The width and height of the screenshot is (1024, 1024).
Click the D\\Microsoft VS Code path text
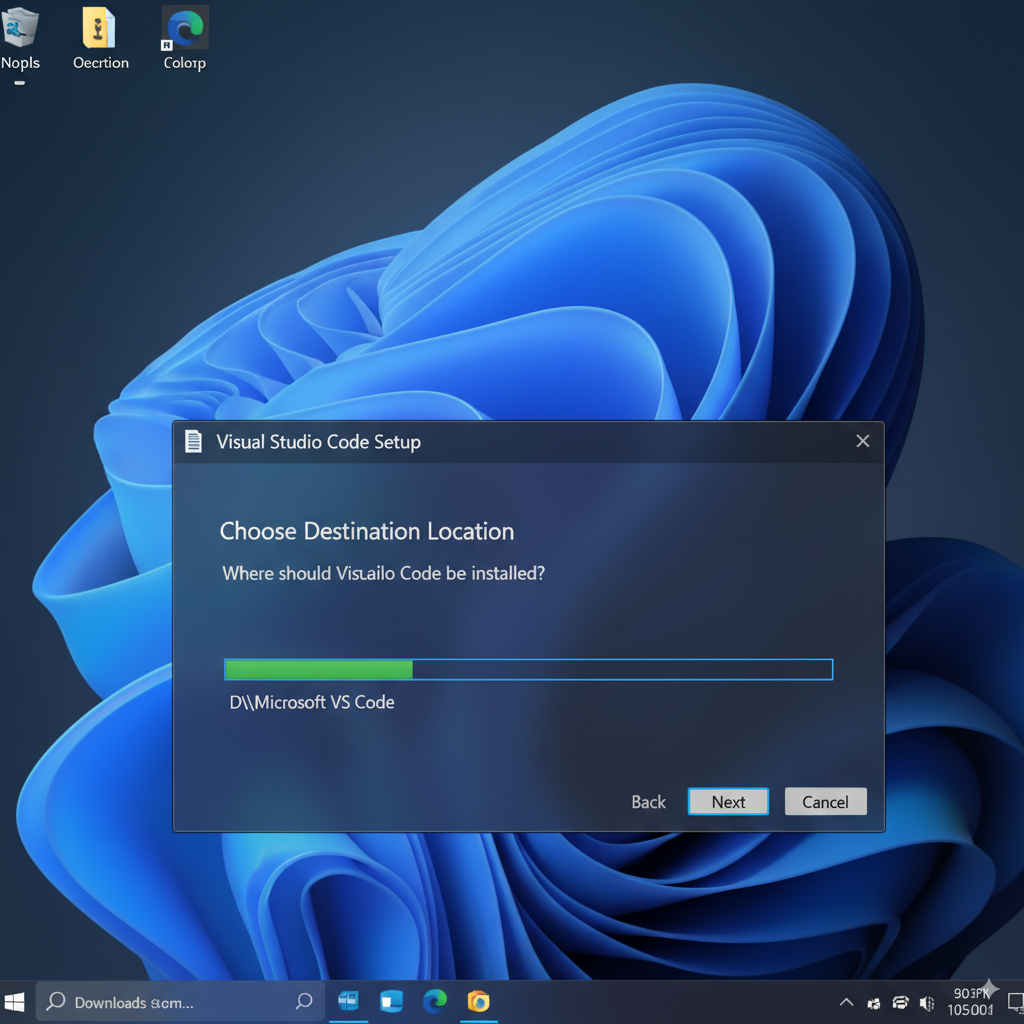tap(312, 702)
